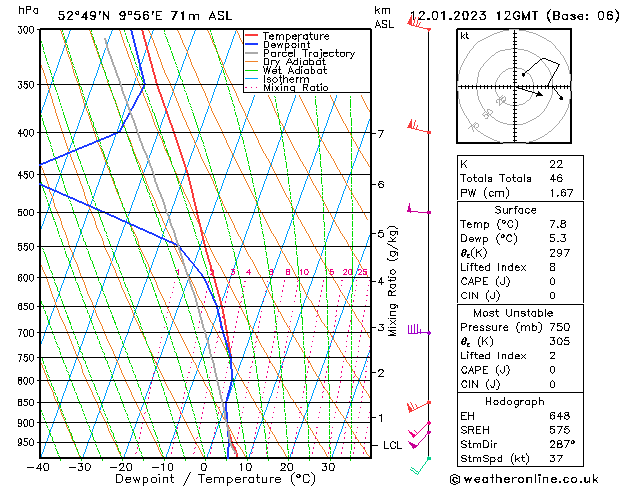Image resolution: width=629 pixels, height=486 pixels.
Task: Click the Dewpoint / Temperature (°C) axis title
Action: tap(215, 479)
